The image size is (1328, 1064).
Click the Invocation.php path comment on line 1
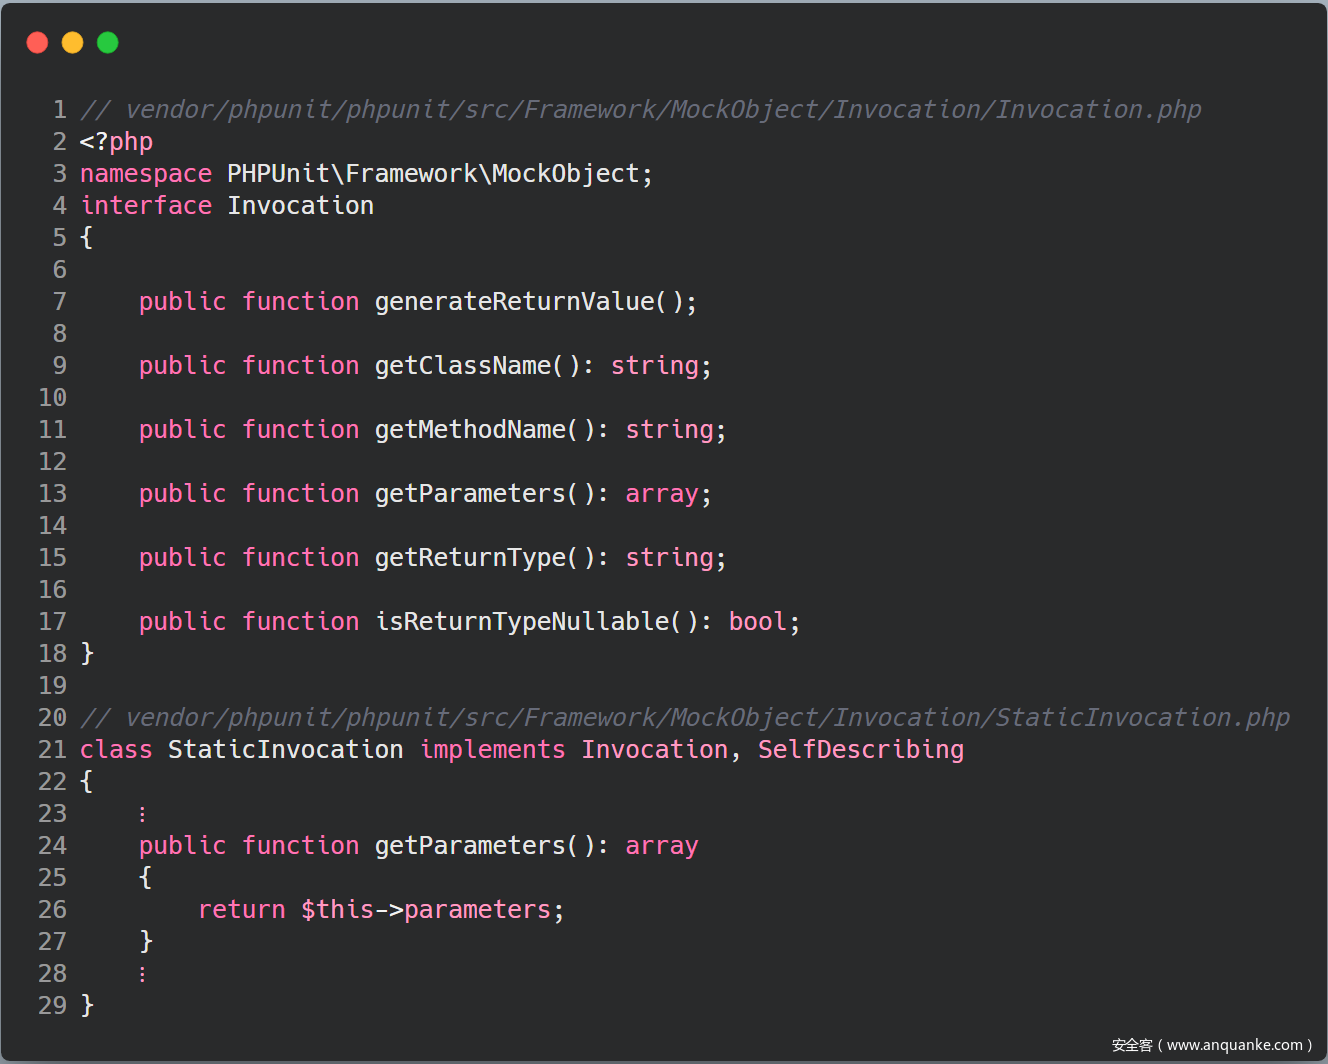click(640, 110)
